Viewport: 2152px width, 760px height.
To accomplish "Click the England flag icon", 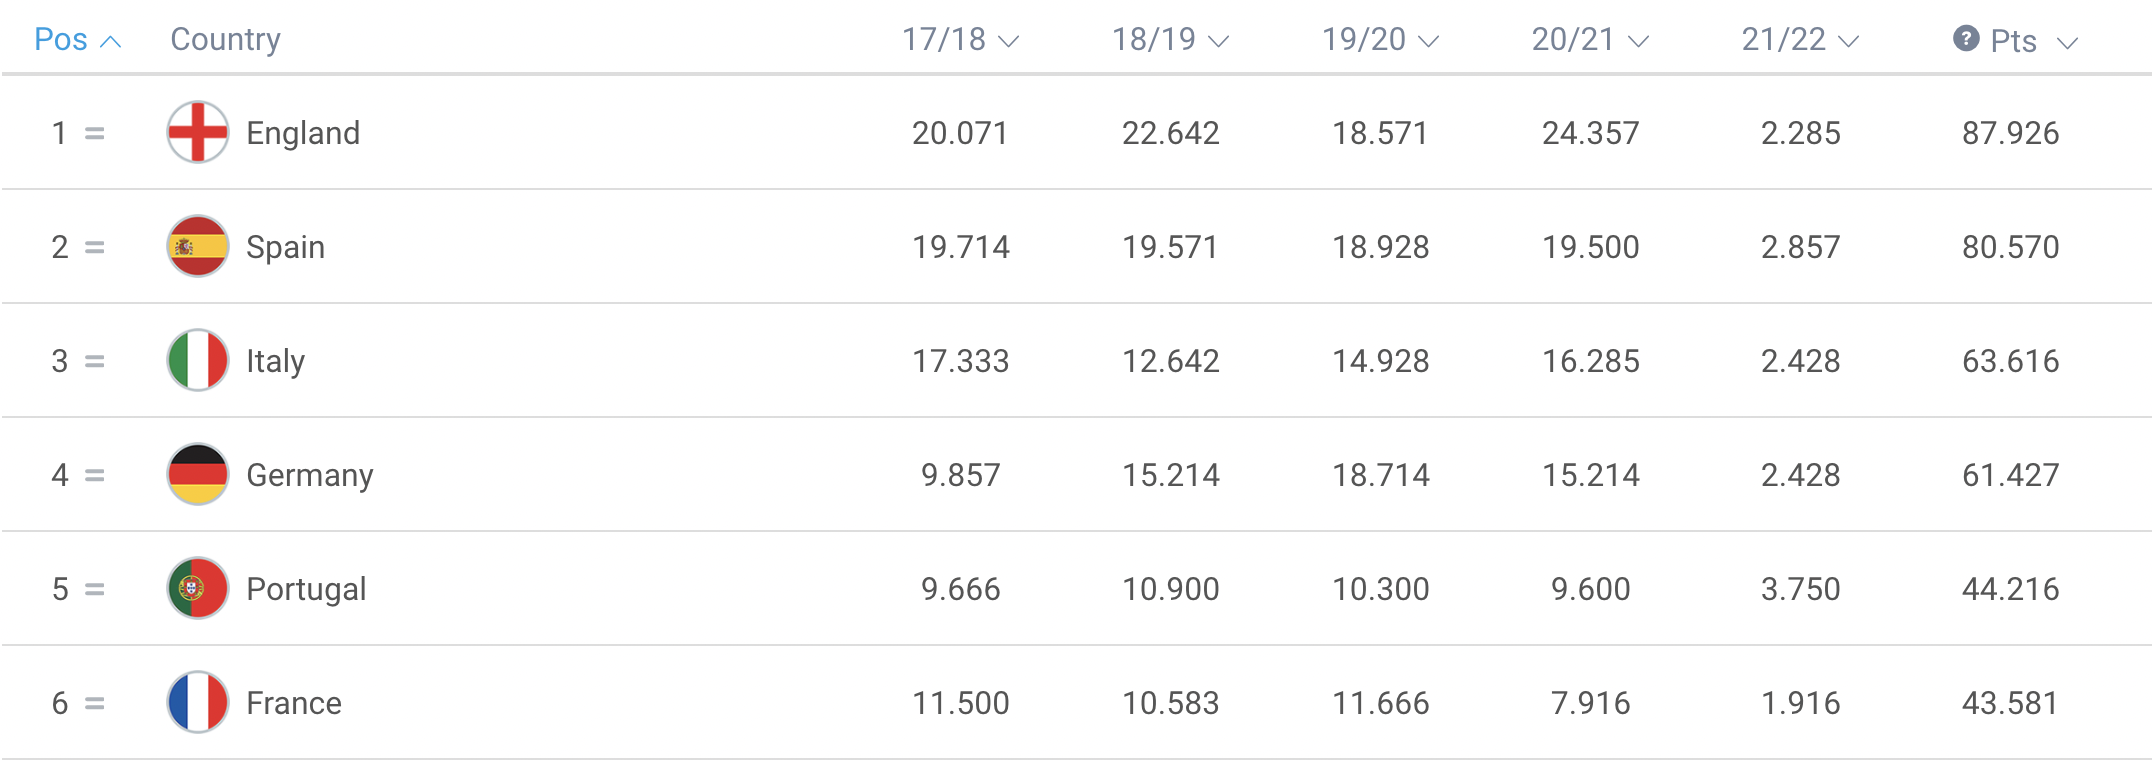I will click(198, 132).
